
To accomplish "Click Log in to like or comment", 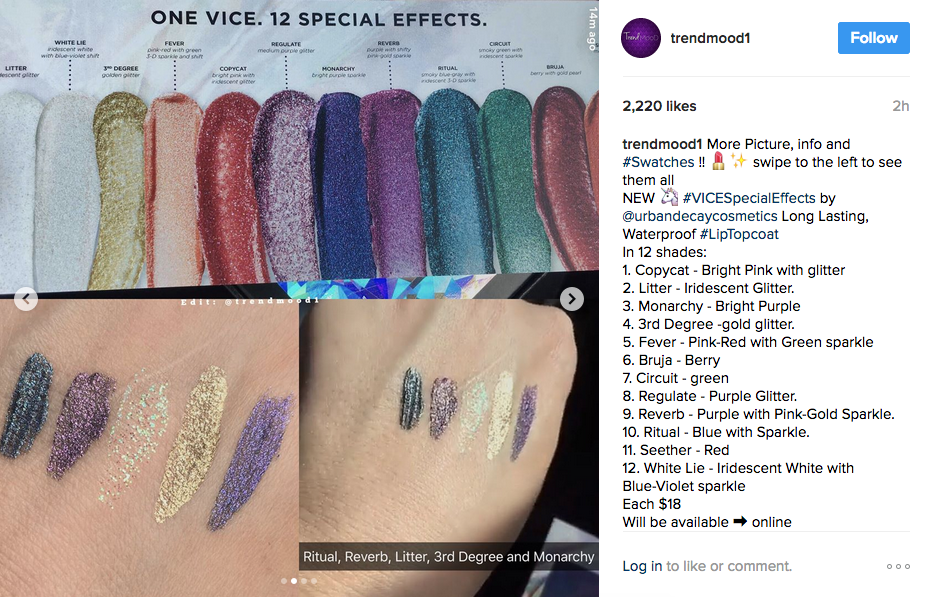I will click(x=642, y=566).
